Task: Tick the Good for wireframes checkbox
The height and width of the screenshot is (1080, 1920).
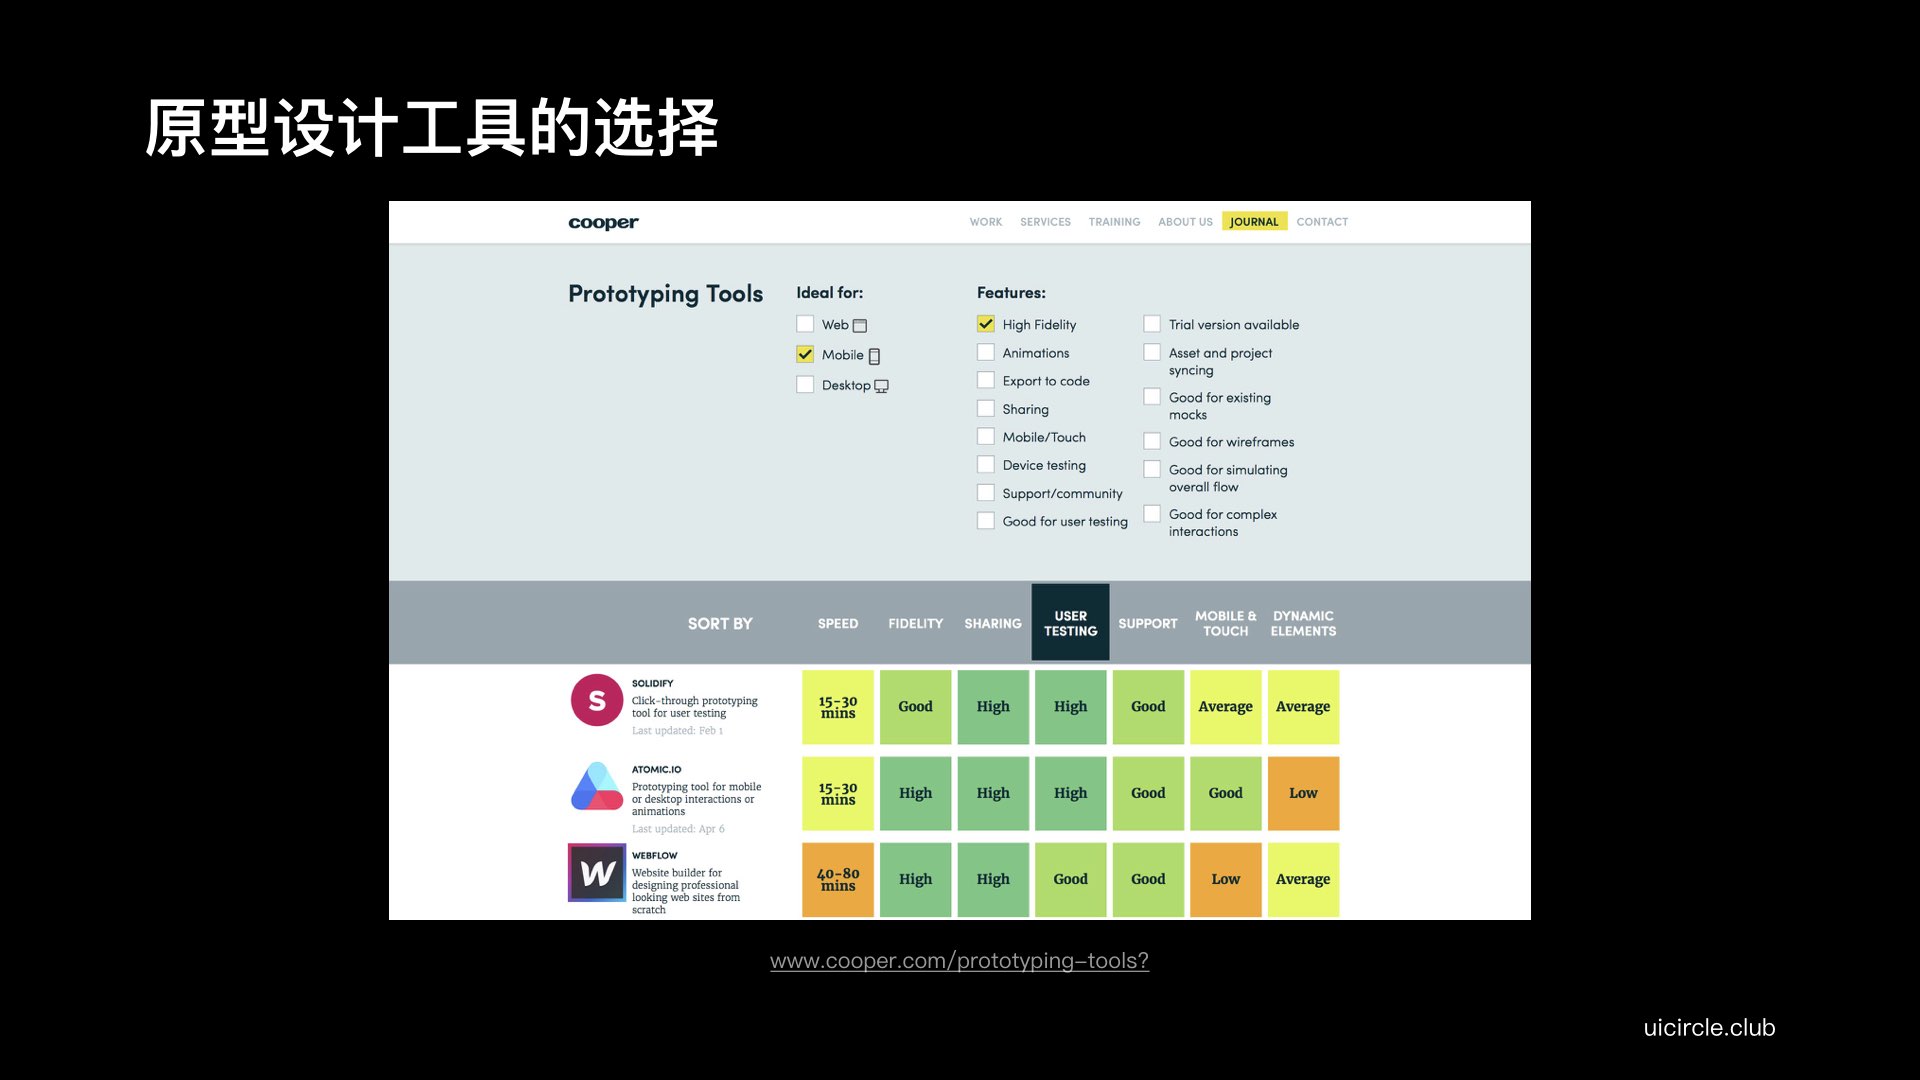Action: 1152,441
